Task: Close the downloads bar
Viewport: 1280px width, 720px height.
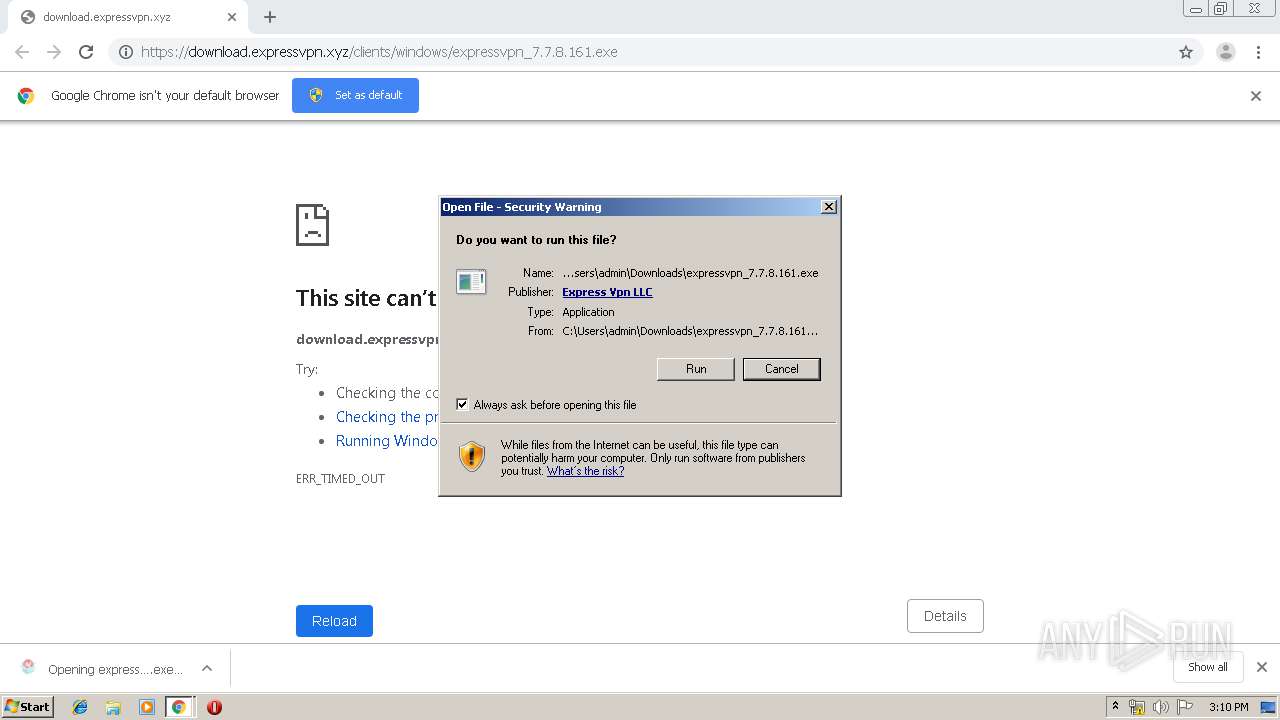Action: tap(1261, 667)
